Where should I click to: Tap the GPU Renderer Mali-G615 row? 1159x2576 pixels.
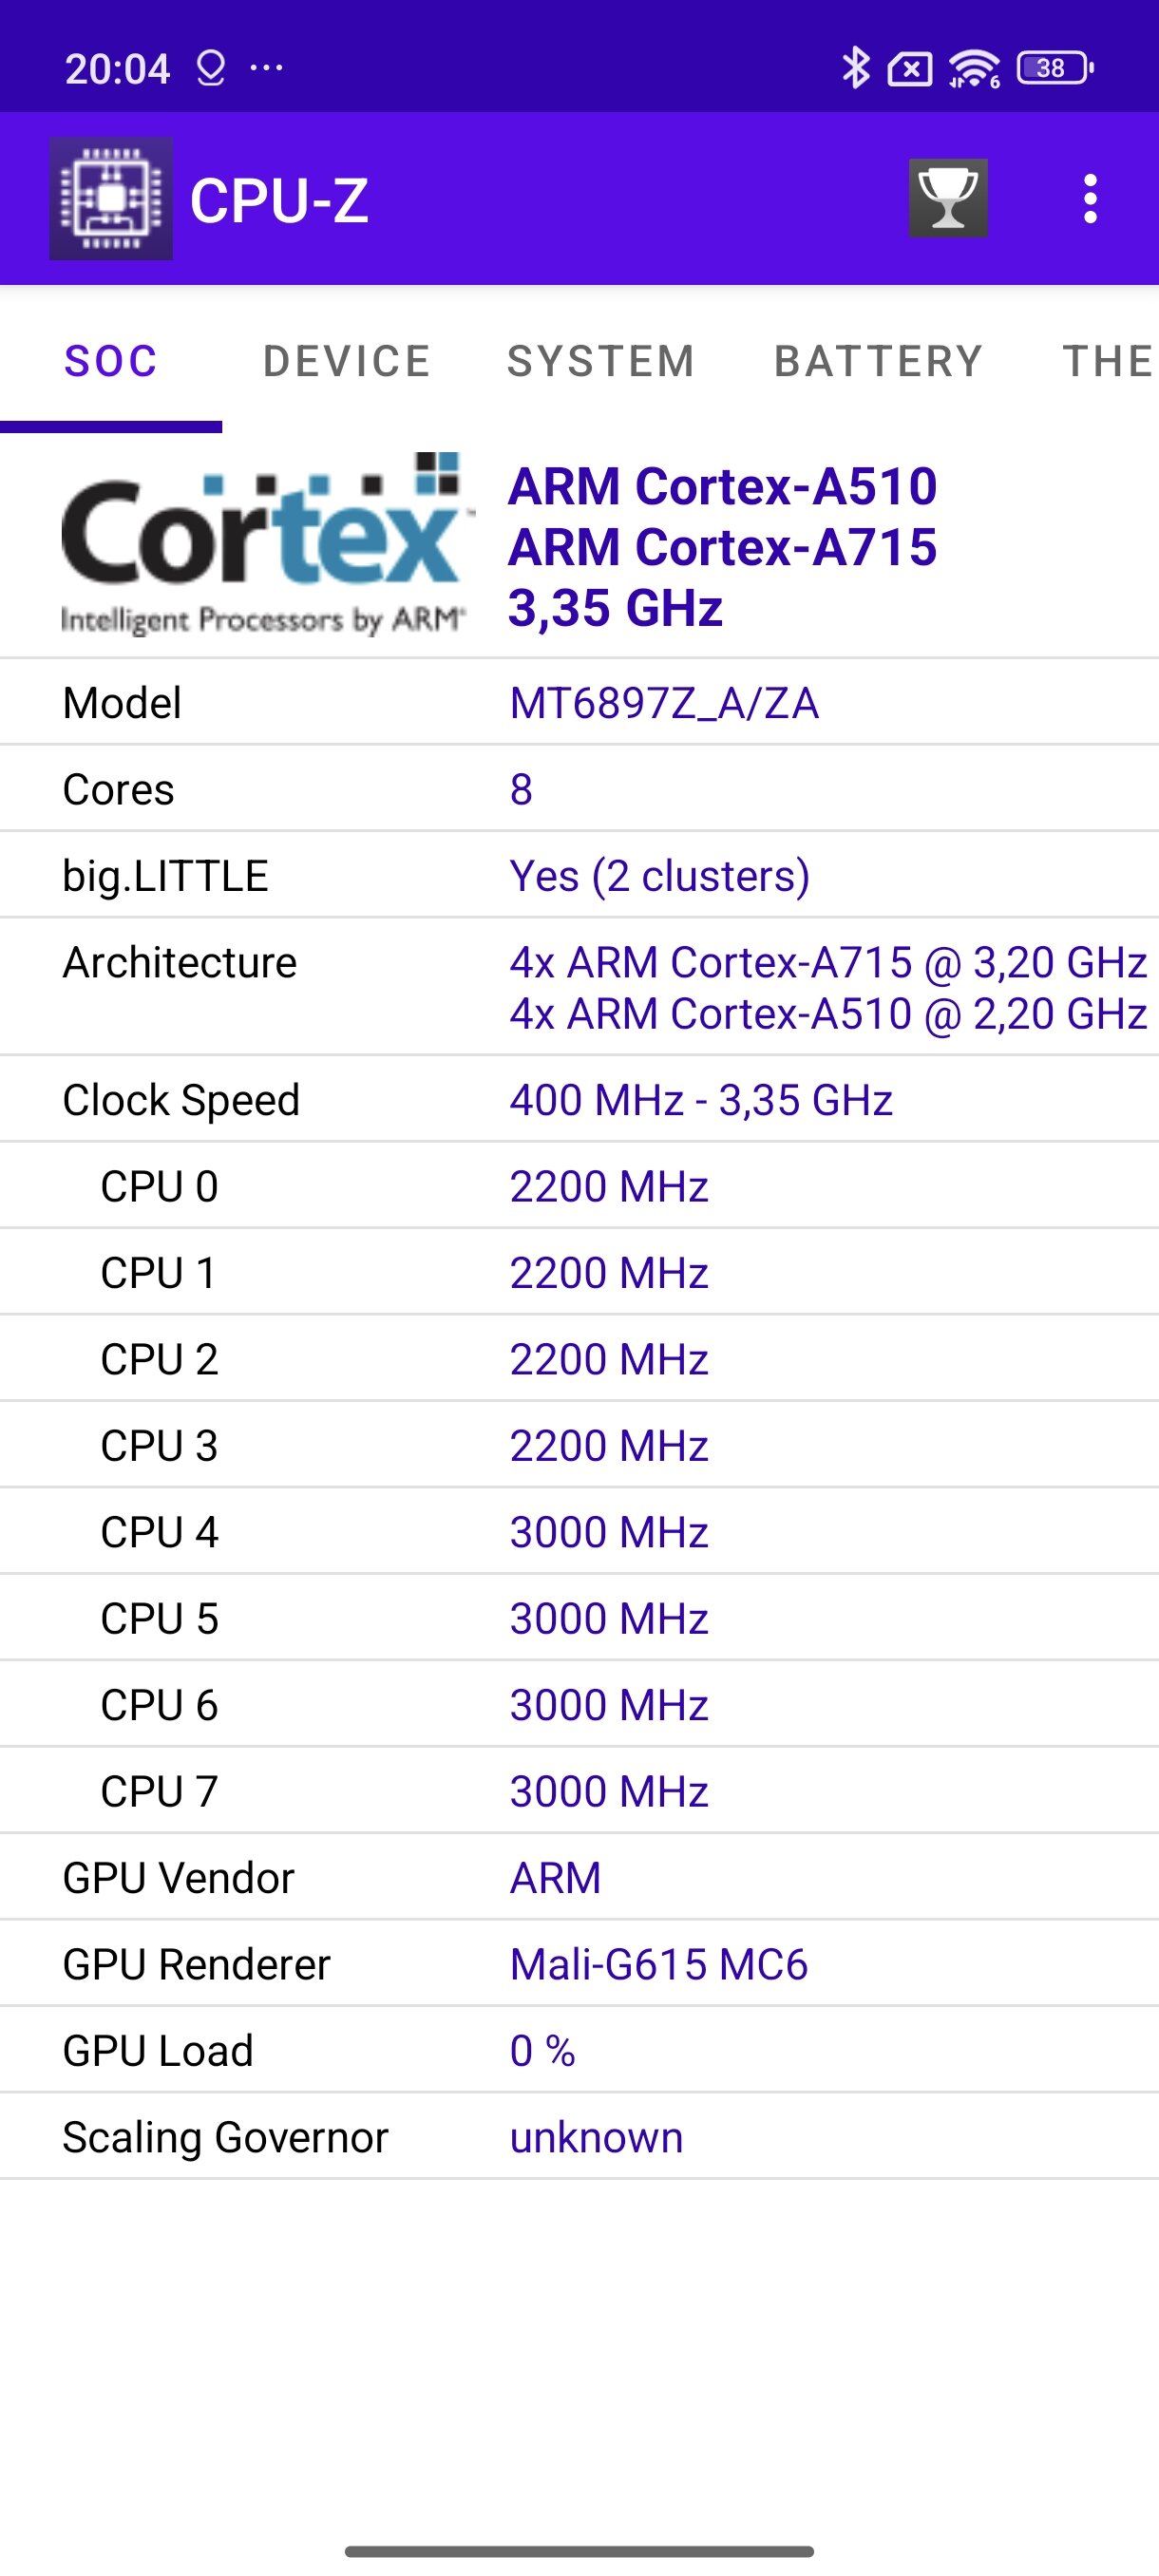(580, 1964)
